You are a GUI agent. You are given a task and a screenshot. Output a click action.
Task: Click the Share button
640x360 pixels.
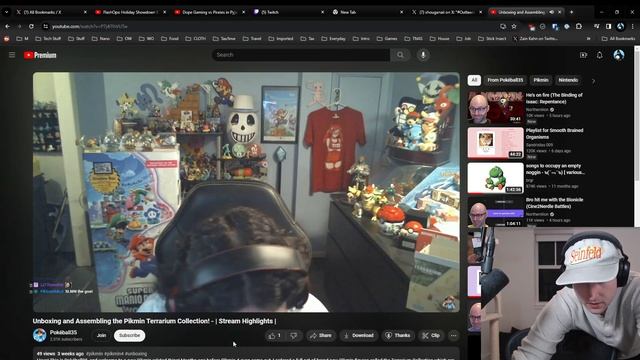pyautogui.click(x=321, y=336)
